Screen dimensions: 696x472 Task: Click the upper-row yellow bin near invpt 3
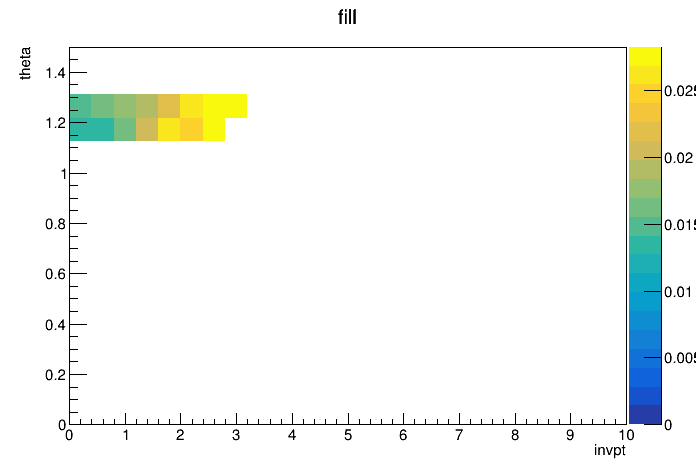coord(225,106)
